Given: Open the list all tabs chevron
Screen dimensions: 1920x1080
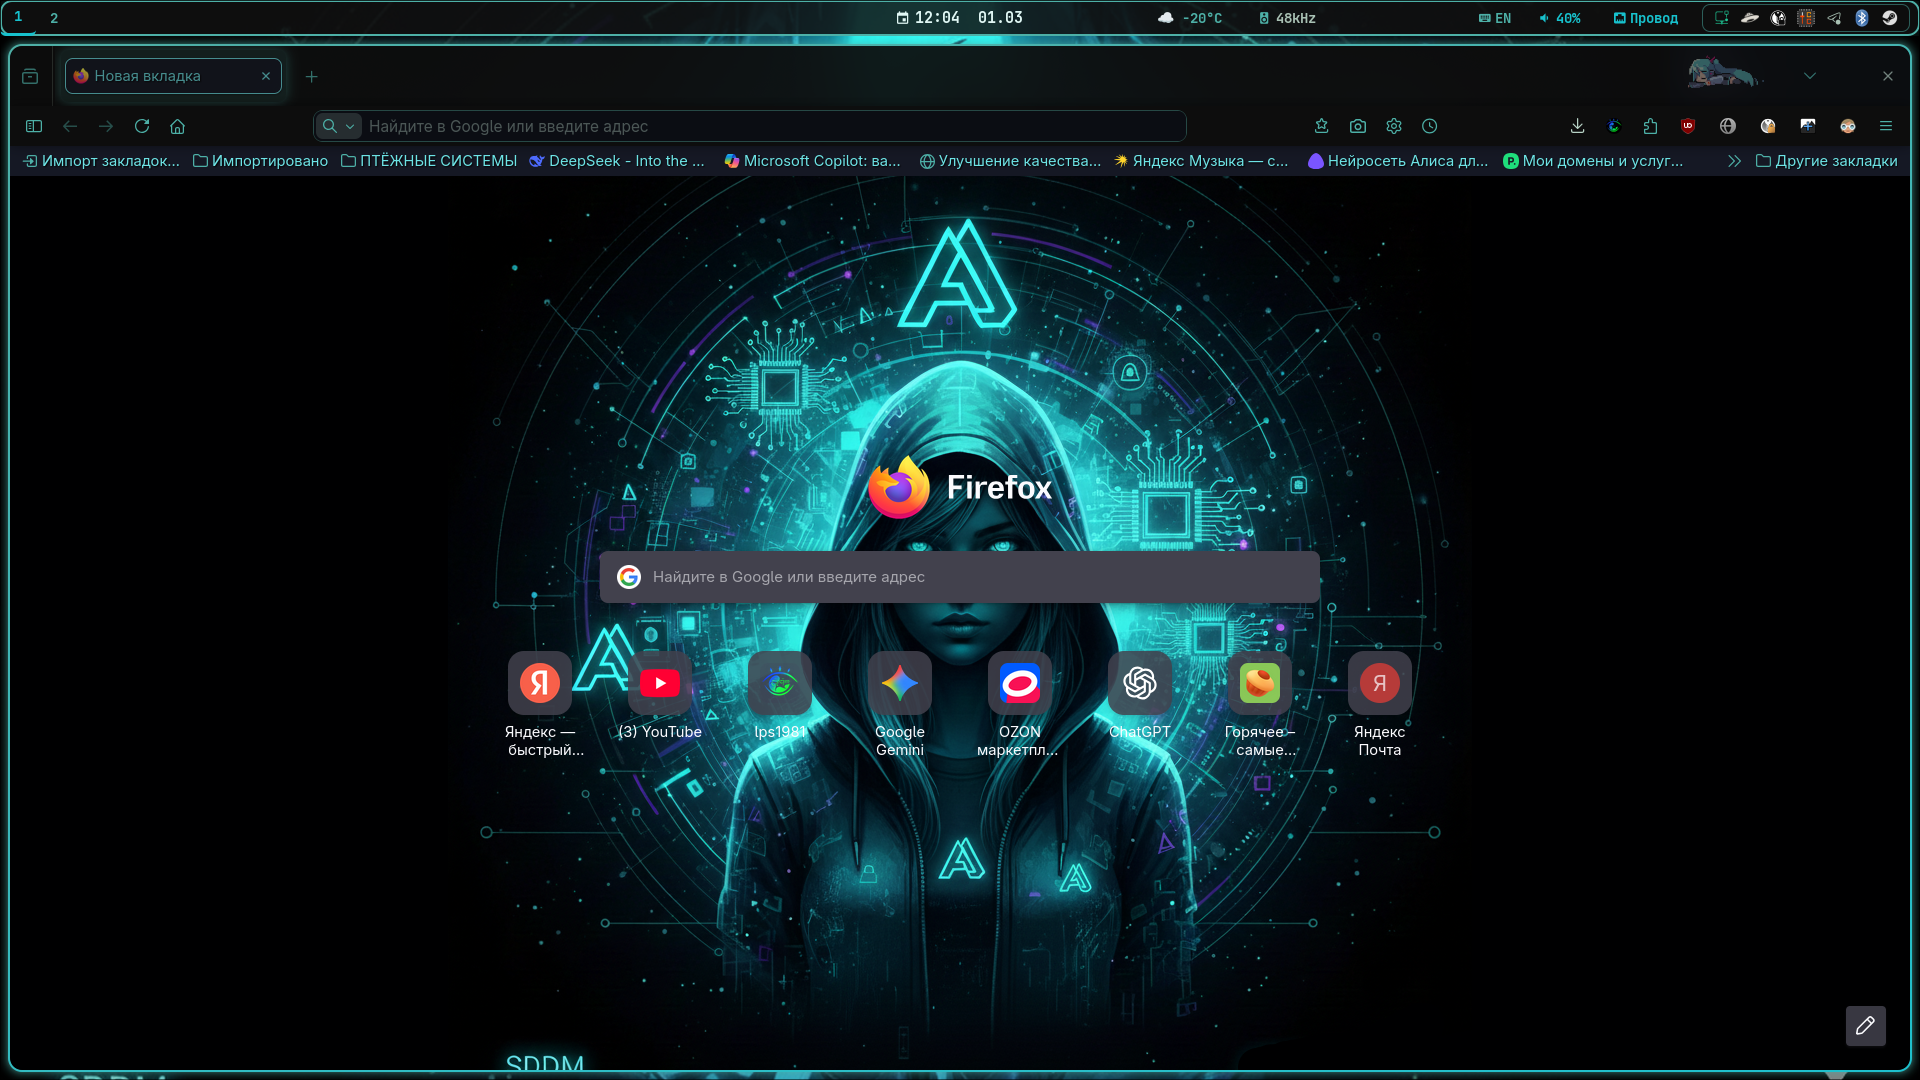Looking at the screenshot, I should coord(1809,76).
